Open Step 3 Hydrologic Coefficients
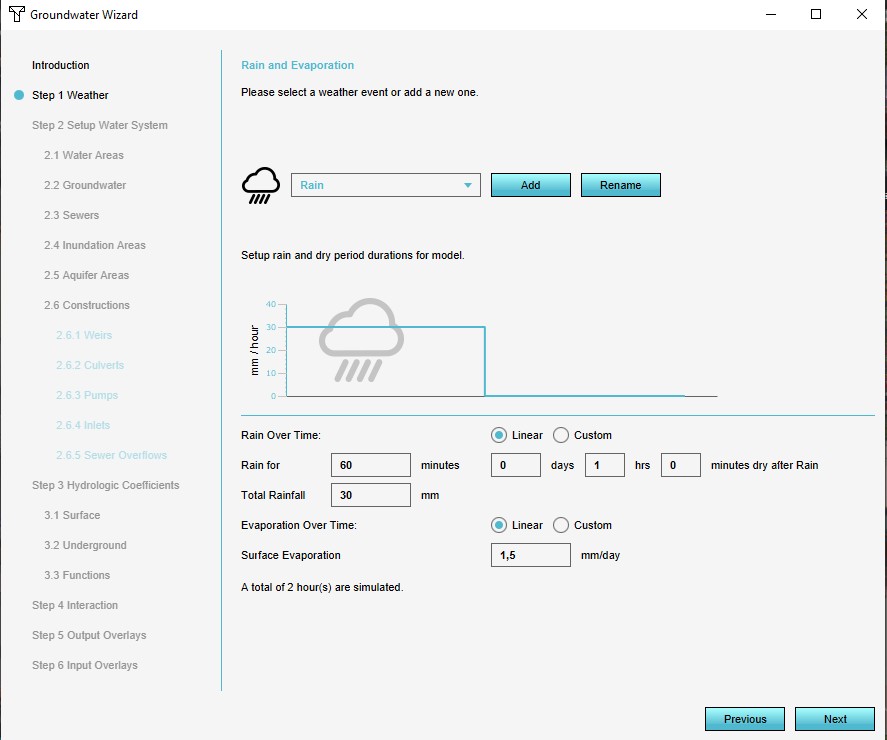887x740 pixels. (106, 485)
